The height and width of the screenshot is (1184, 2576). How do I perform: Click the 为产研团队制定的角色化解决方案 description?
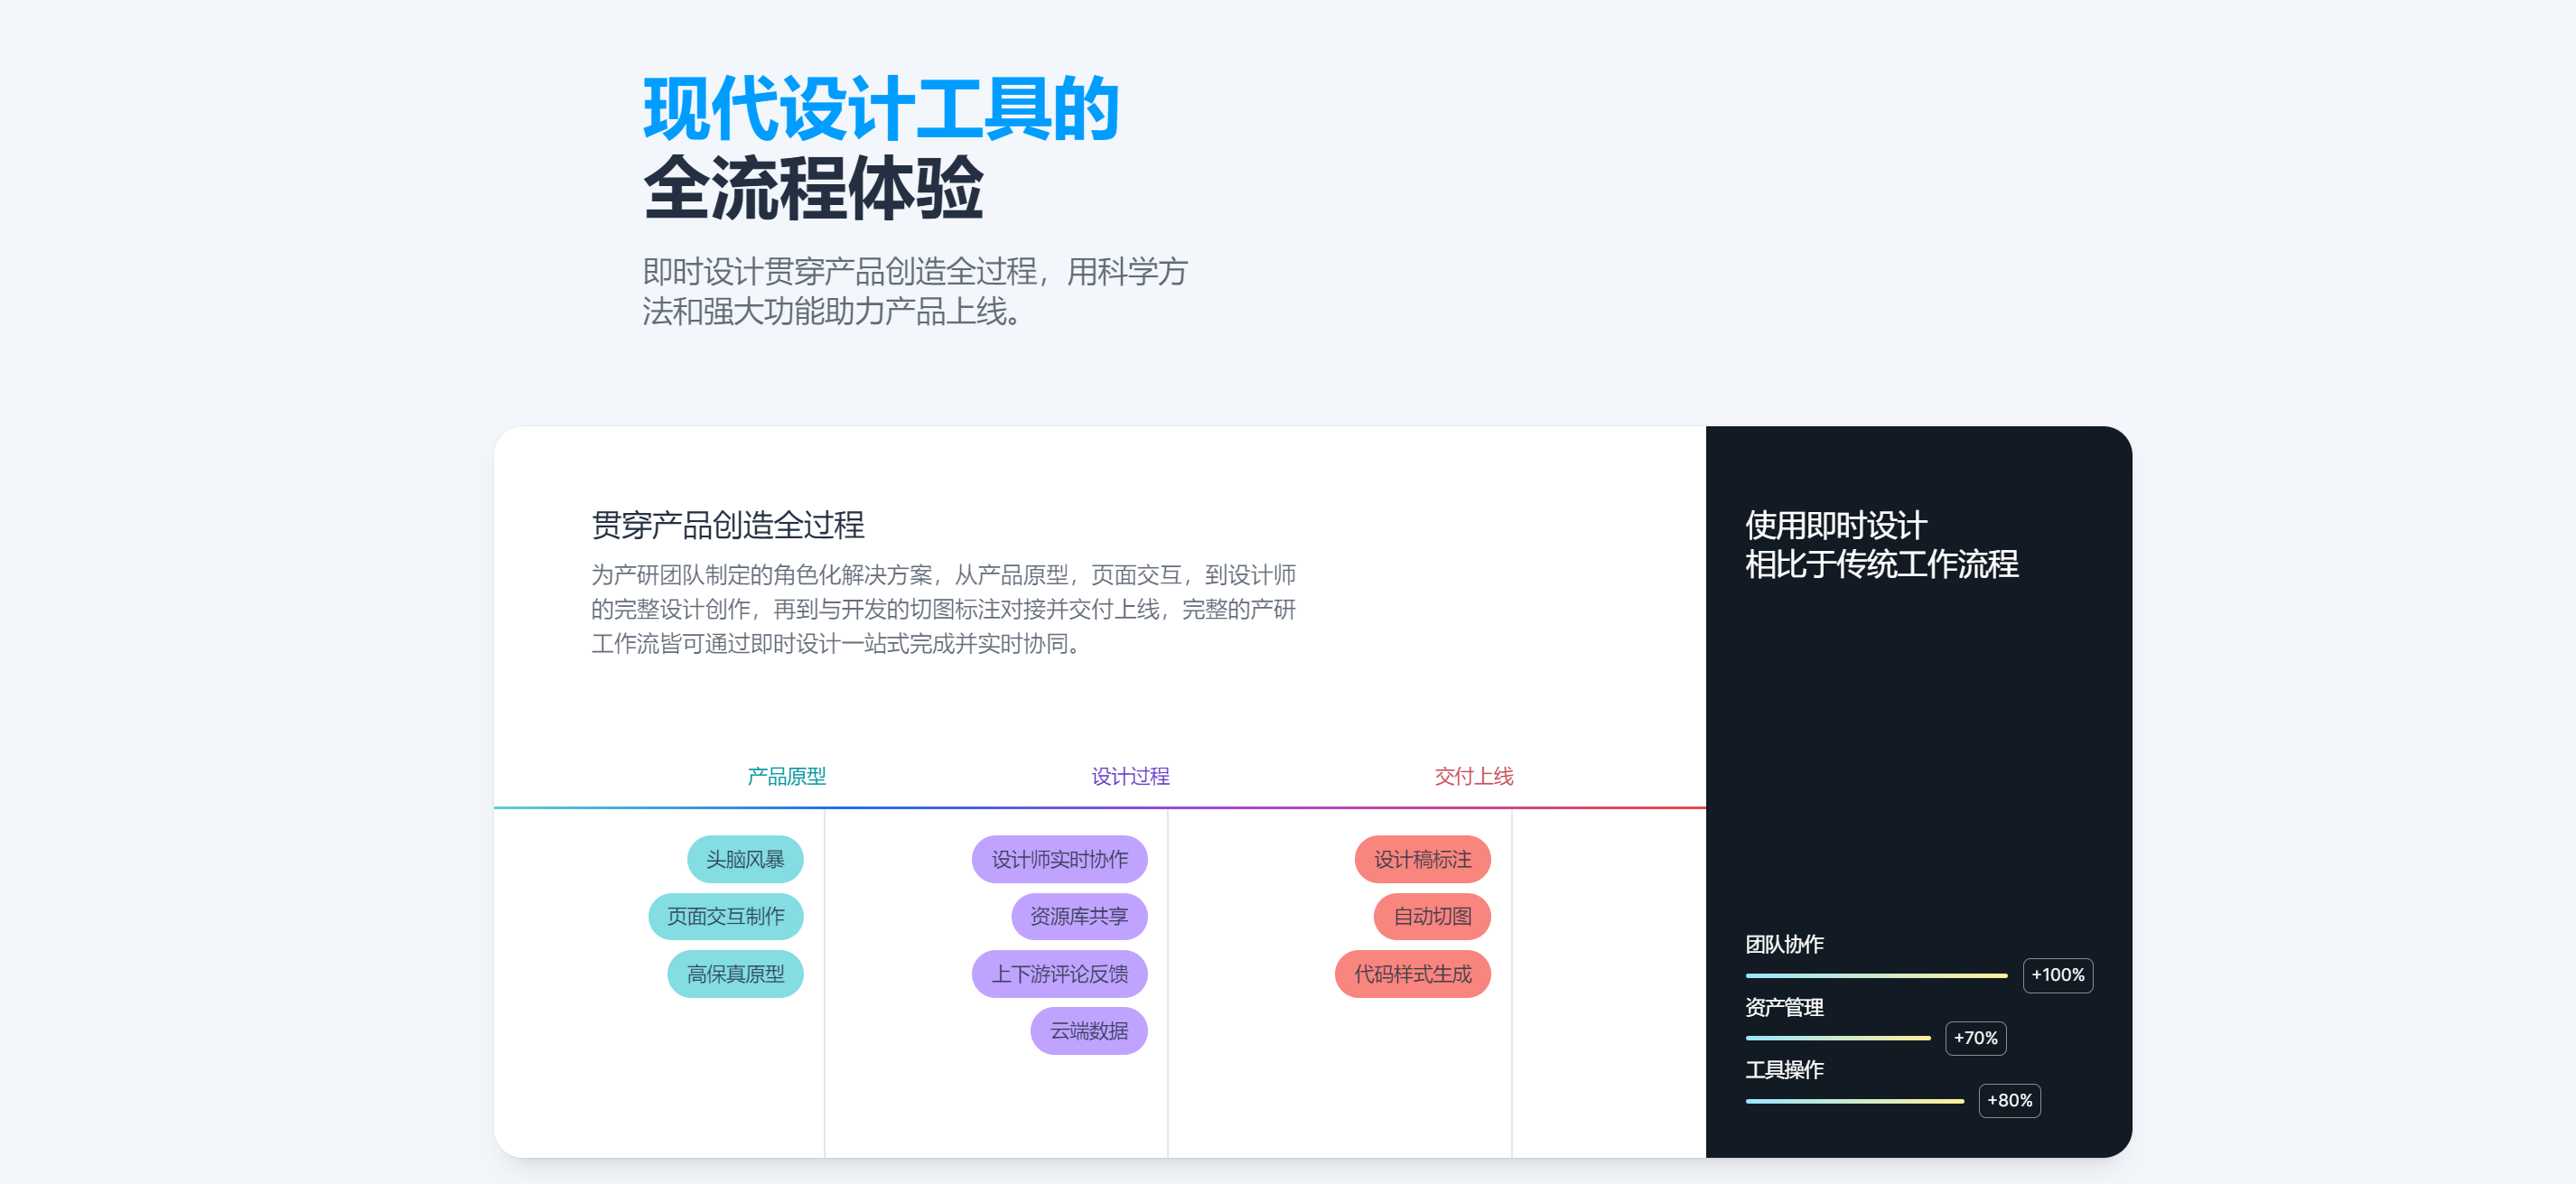pos(943,609)
